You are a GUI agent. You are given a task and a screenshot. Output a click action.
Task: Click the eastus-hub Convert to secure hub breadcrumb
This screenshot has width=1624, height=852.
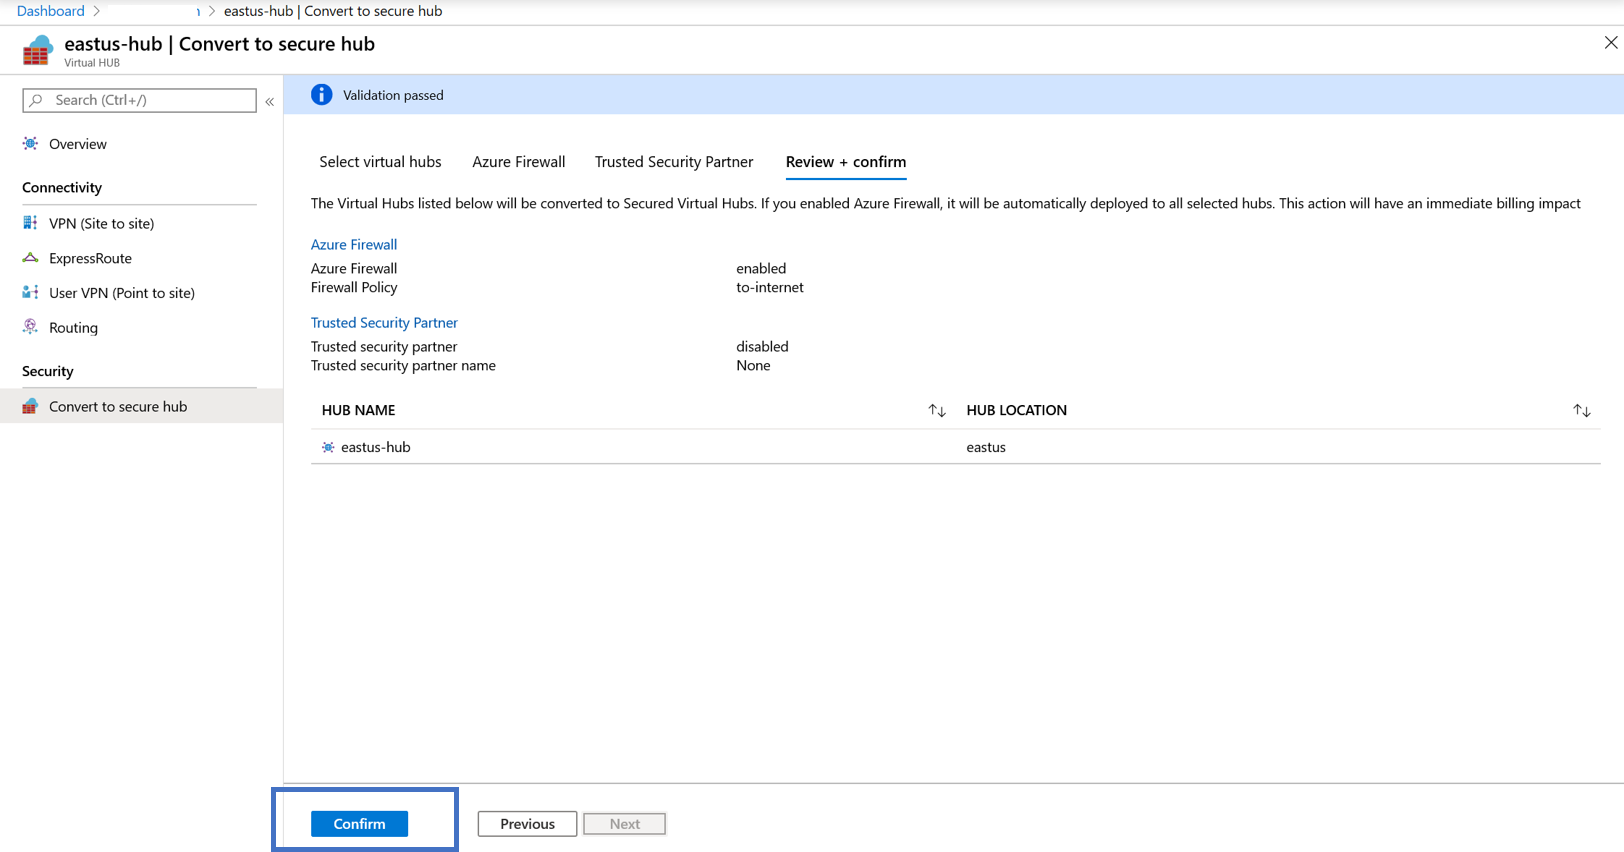point(333,11)
